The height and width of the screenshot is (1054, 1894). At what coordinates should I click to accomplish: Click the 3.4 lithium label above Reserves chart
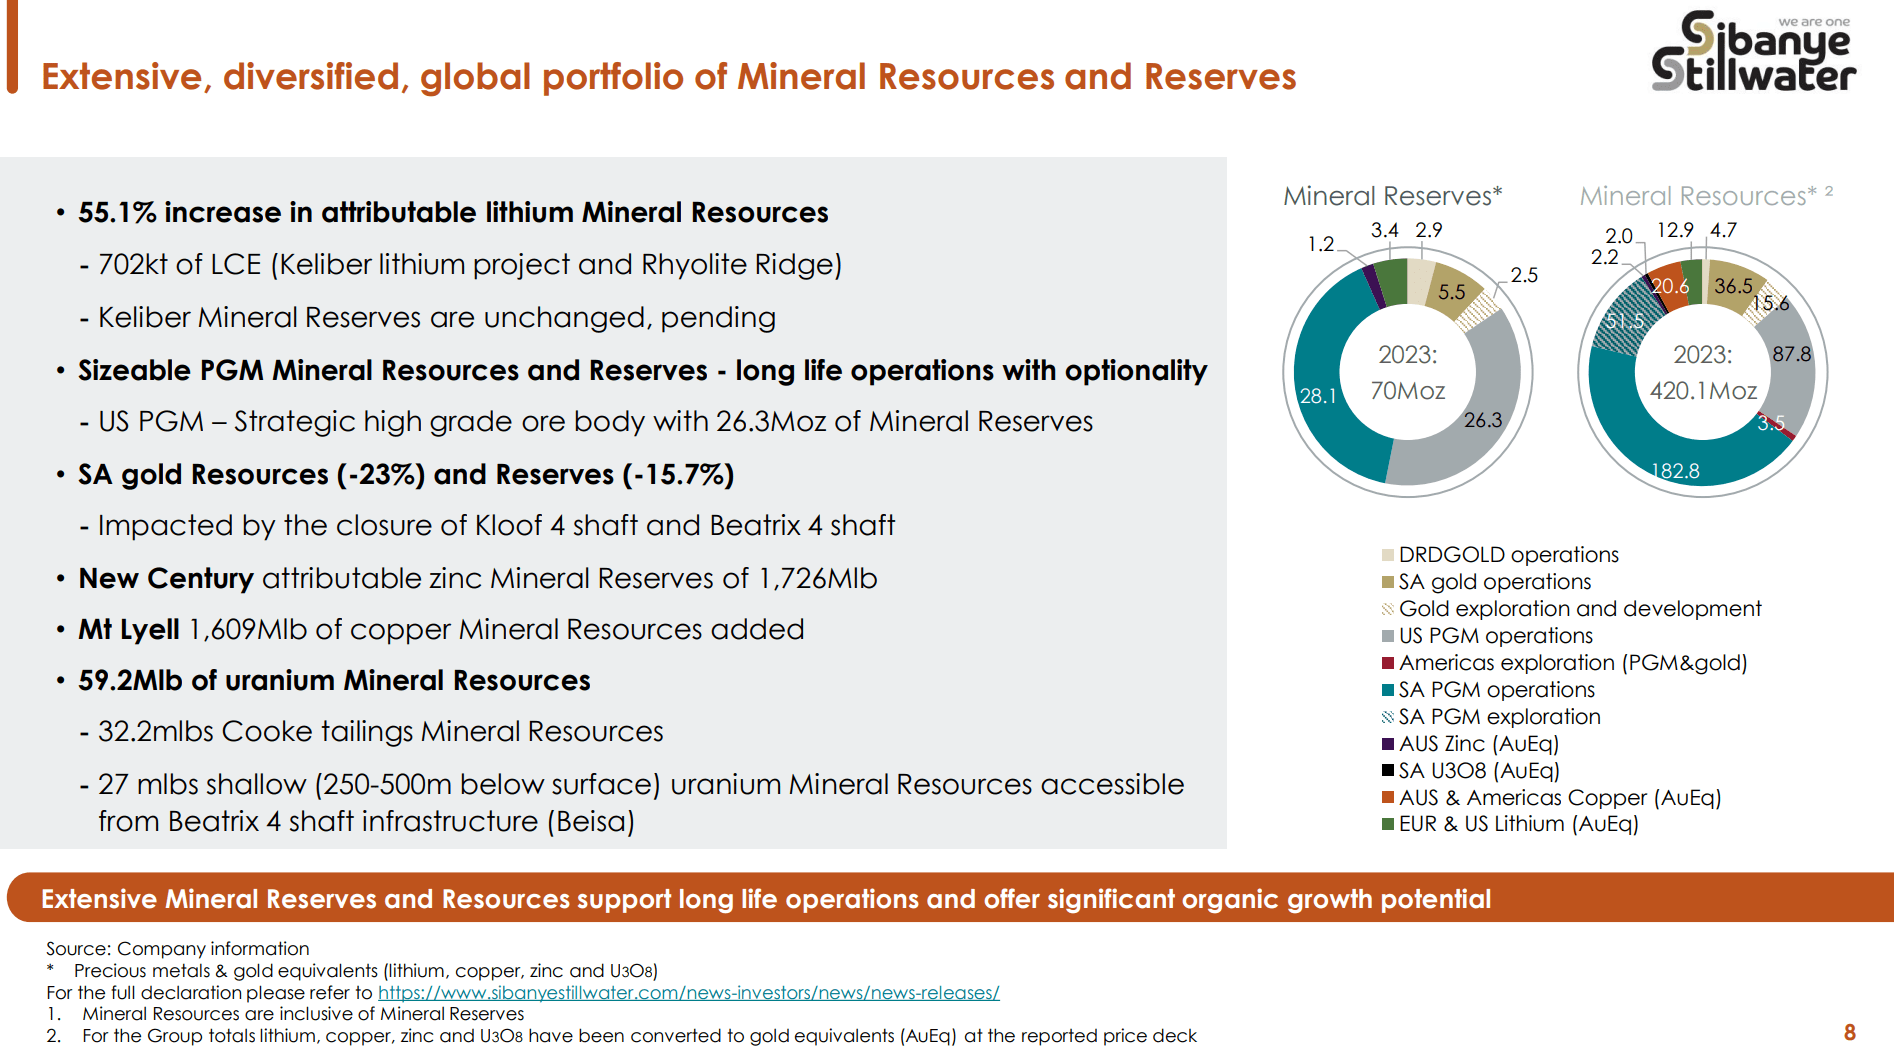point(1384,230)
